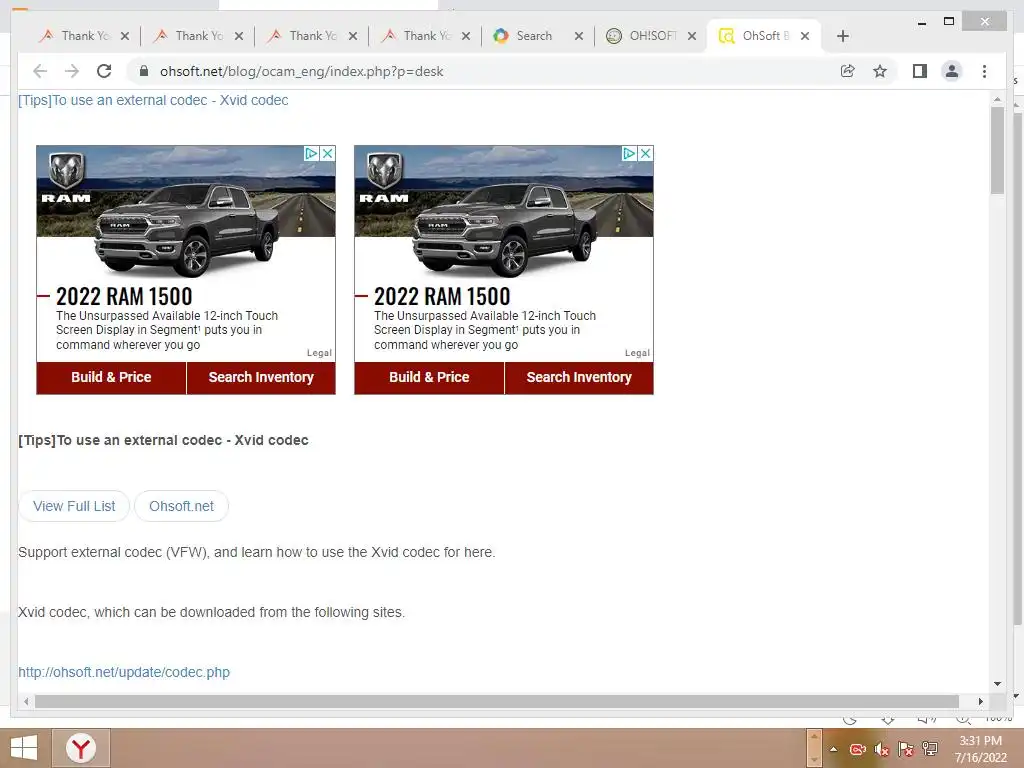Click Build & Price in right ad
The image size is (1024, 768).
[x=429, y=377]
